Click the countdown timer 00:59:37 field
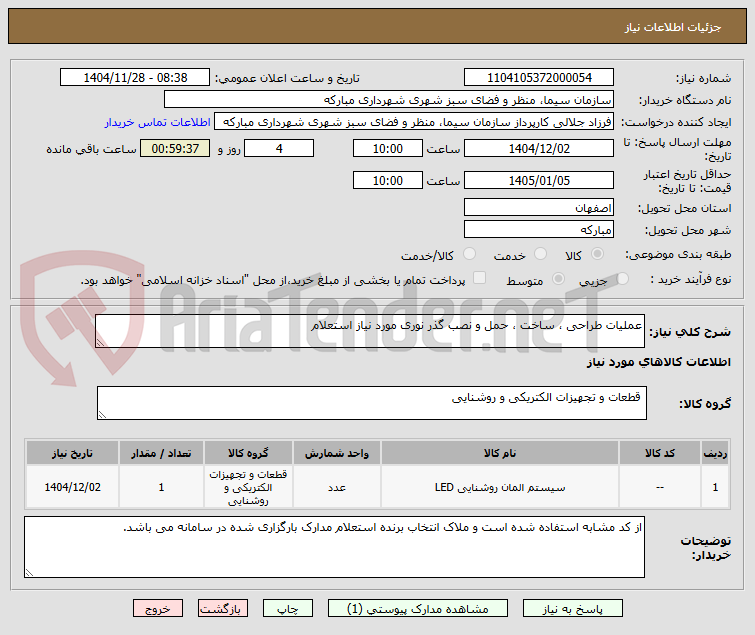The image size is (755, 635). (175, 148)
